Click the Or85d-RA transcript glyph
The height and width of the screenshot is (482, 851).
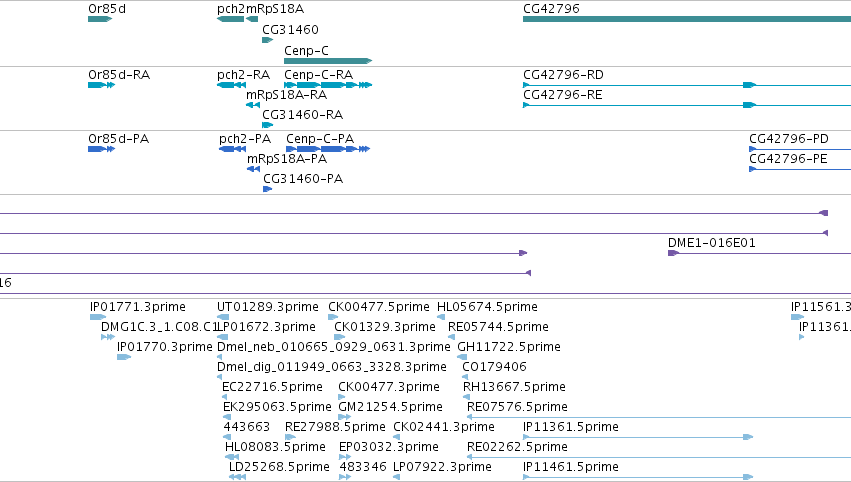(101, 85)
